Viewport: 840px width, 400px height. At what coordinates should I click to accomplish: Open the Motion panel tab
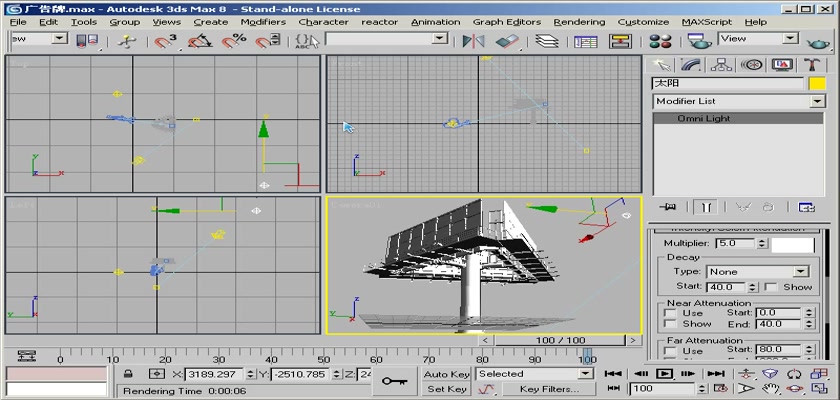[751, 64]
